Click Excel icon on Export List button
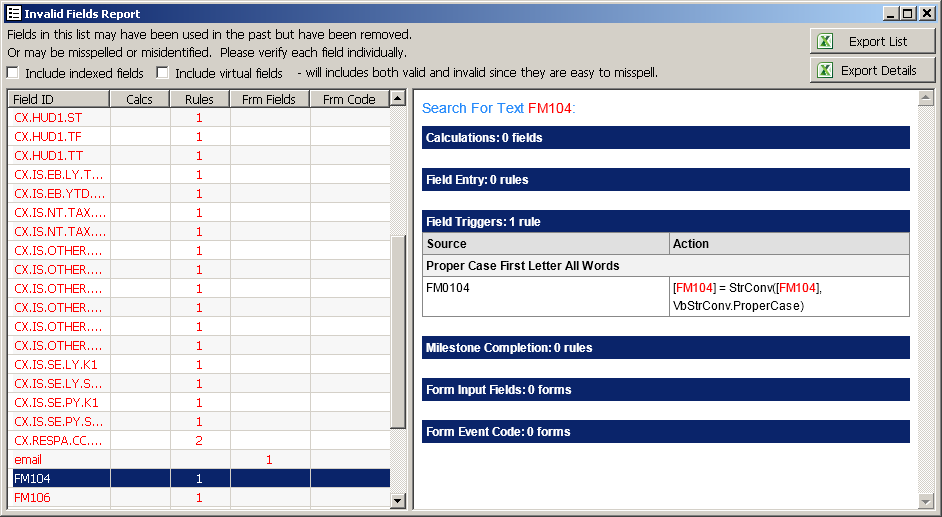This screenshot has height=517, width=942. pos(825,41)
